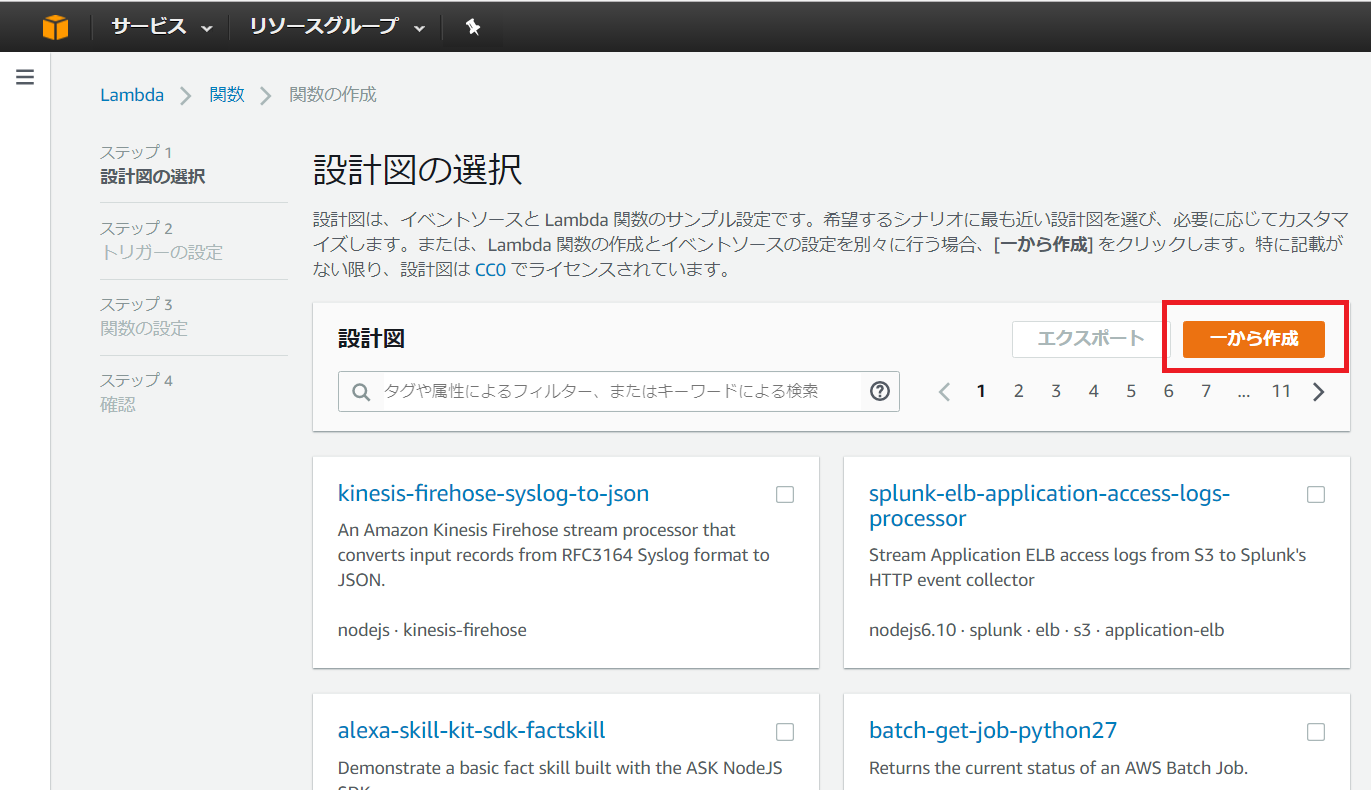Open splunk-elb-application-access-logs-processor blueprint

click(x=1049, y=506)
